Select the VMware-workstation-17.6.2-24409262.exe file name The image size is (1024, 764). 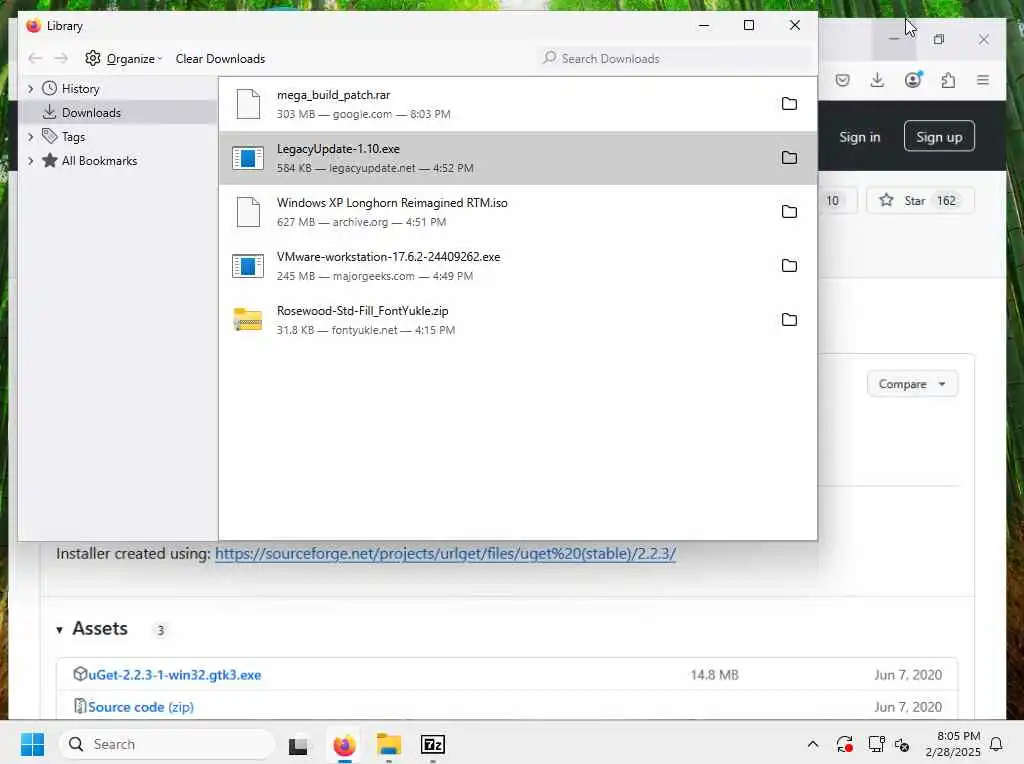point(389,257)
